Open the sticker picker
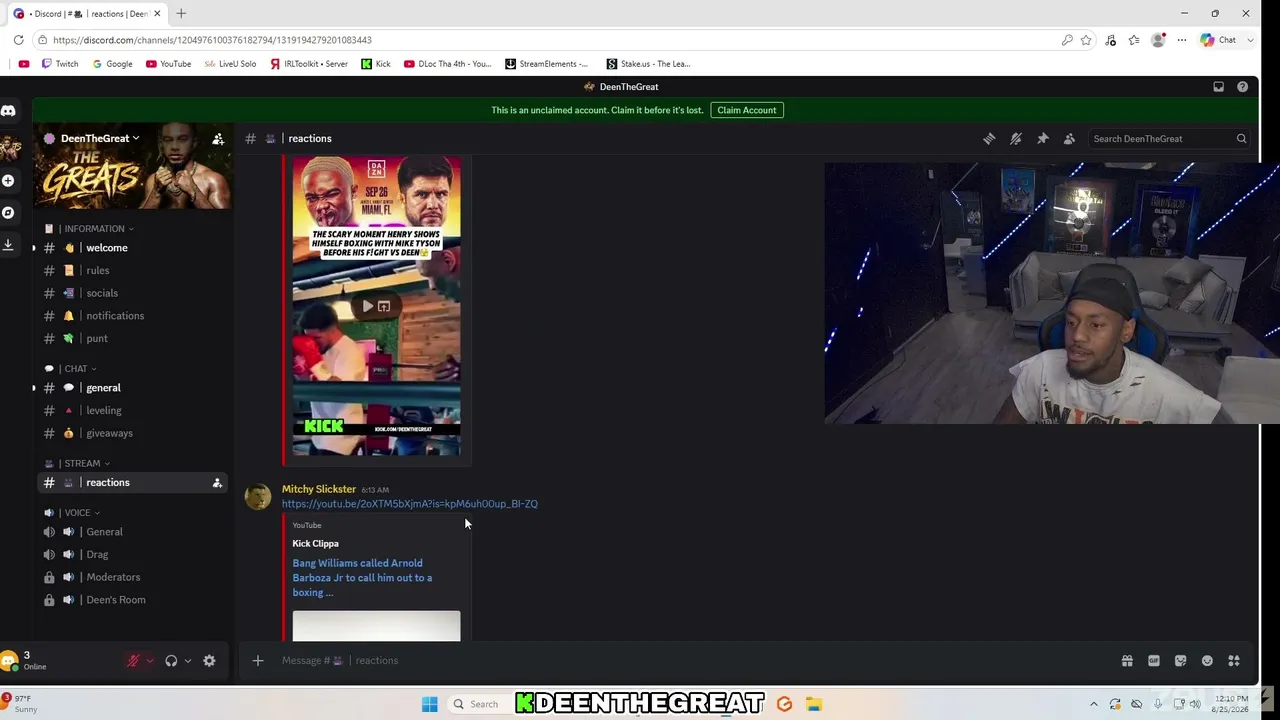Image resolution: width=1280 pixels, height=720 pixels. point(1181,661)
